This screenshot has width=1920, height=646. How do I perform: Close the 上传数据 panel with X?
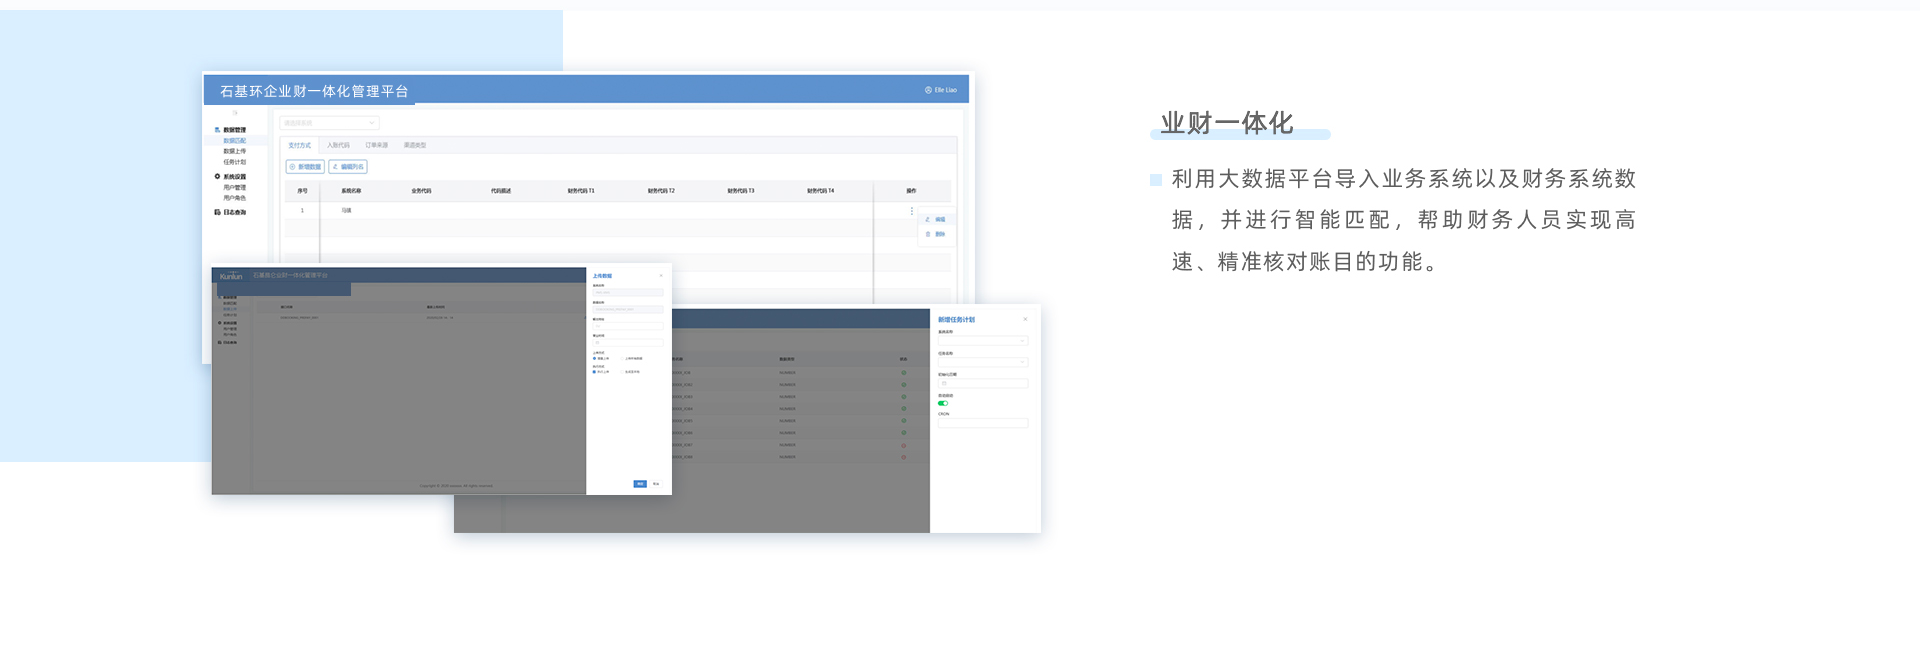660,276
